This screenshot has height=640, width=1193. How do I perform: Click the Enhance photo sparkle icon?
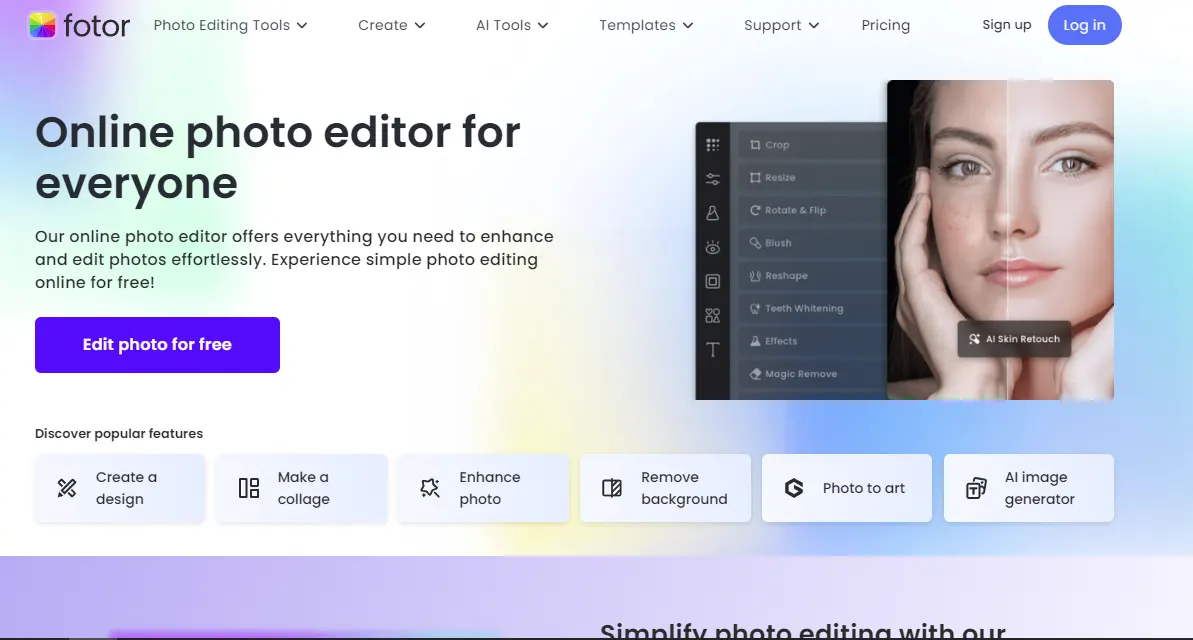430,488
